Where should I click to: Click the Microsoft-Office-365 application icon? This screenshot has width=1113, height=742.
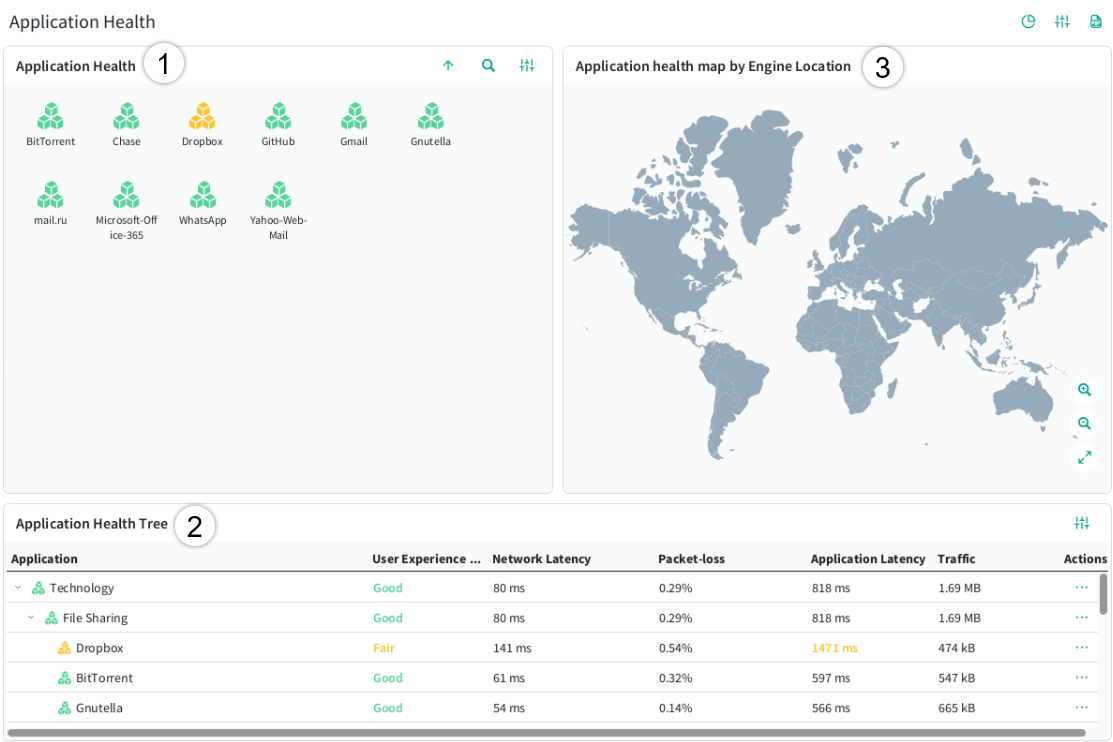pyautogui.click(x=126, y=195)
